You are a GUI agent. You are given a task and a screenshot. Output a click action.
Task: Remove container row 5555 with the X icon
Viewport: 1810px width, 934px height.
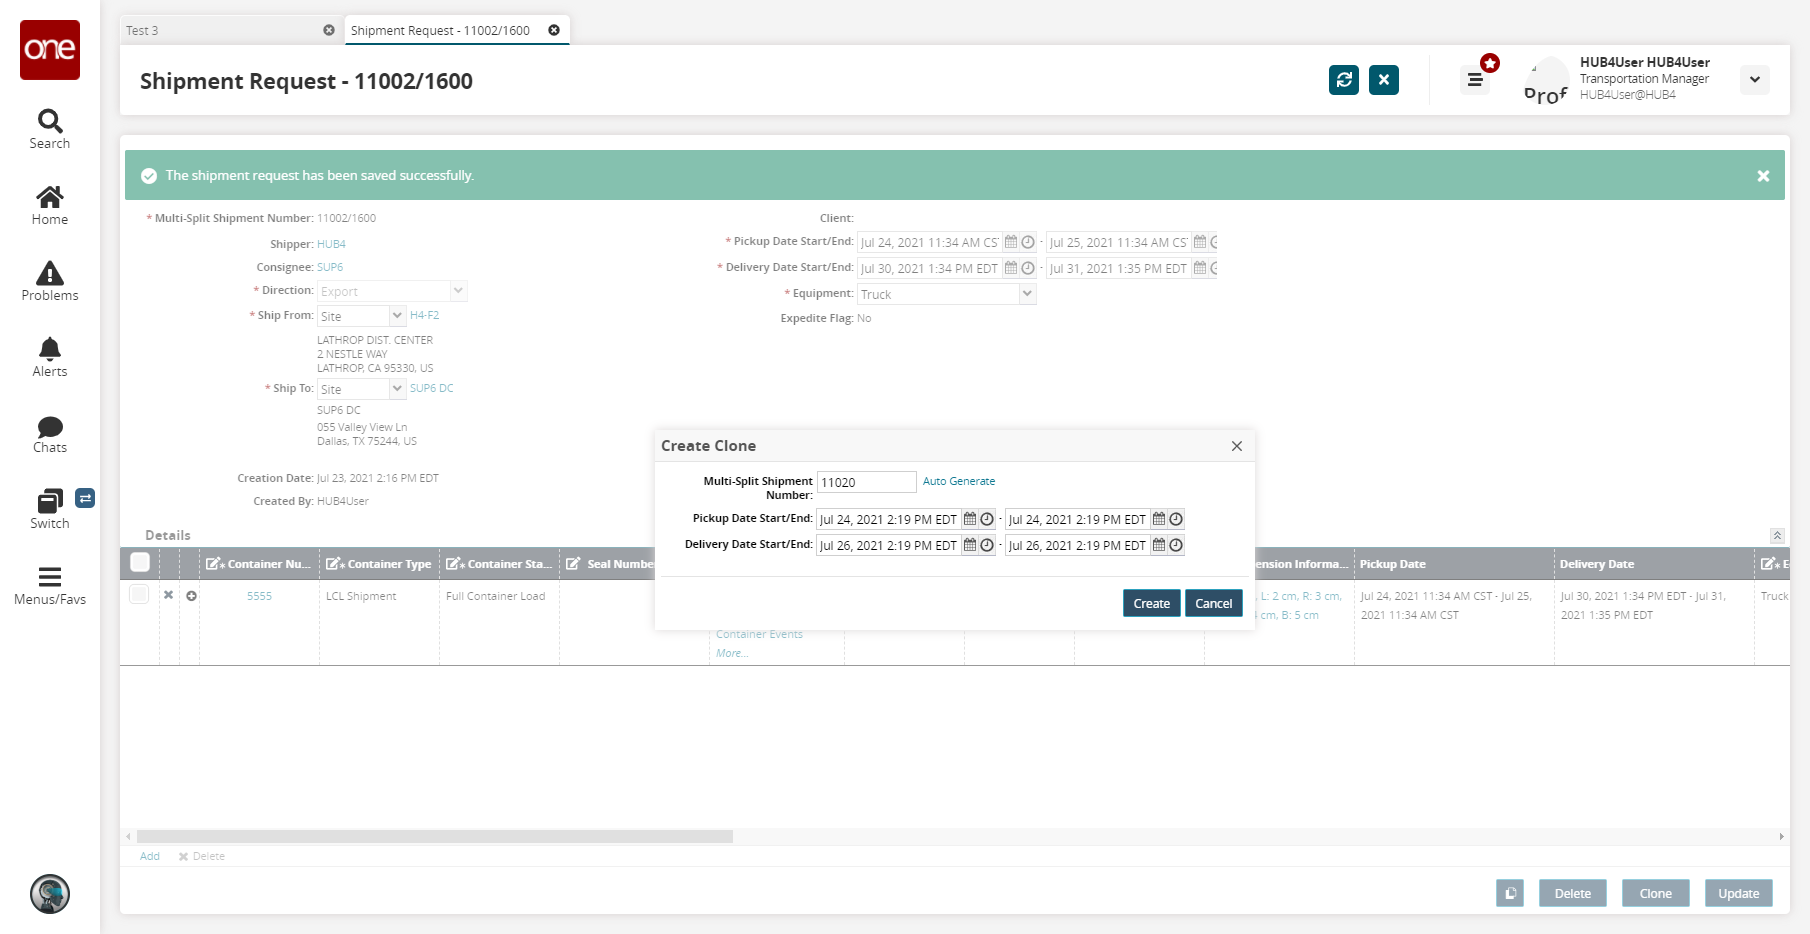(169, 595)
